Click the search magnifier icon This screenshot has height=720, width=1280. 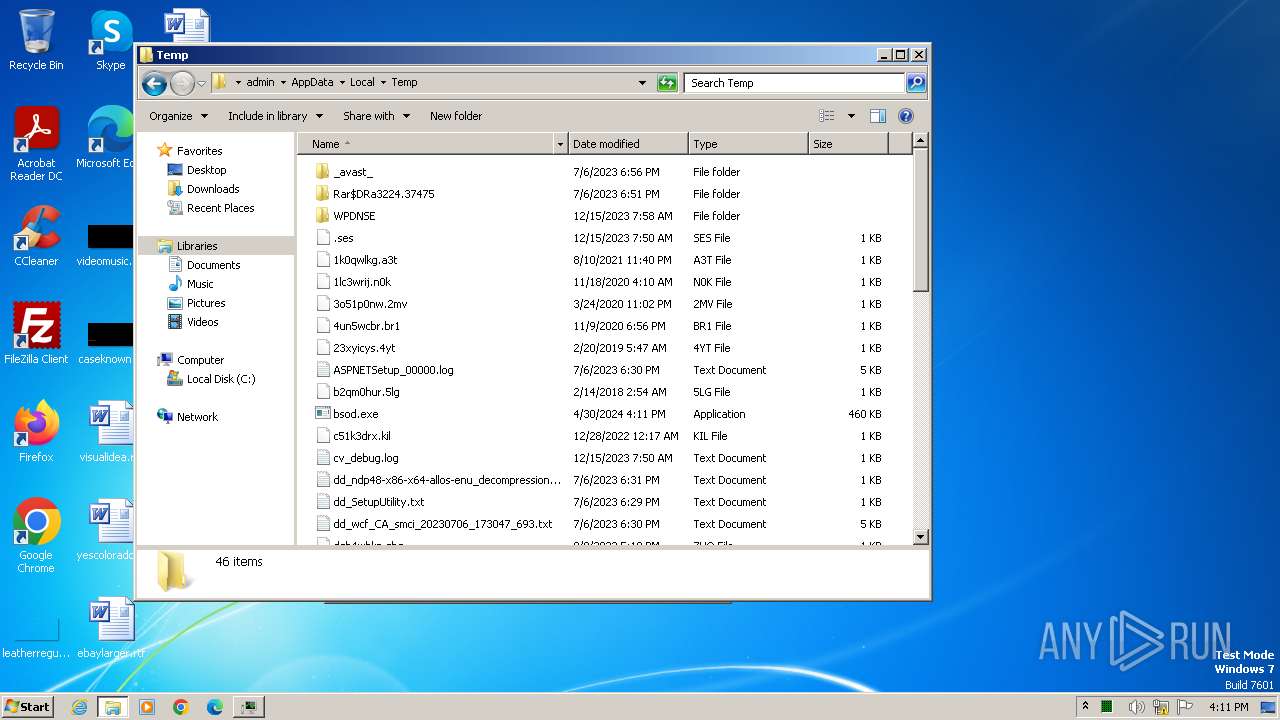[x=916, y=83]
